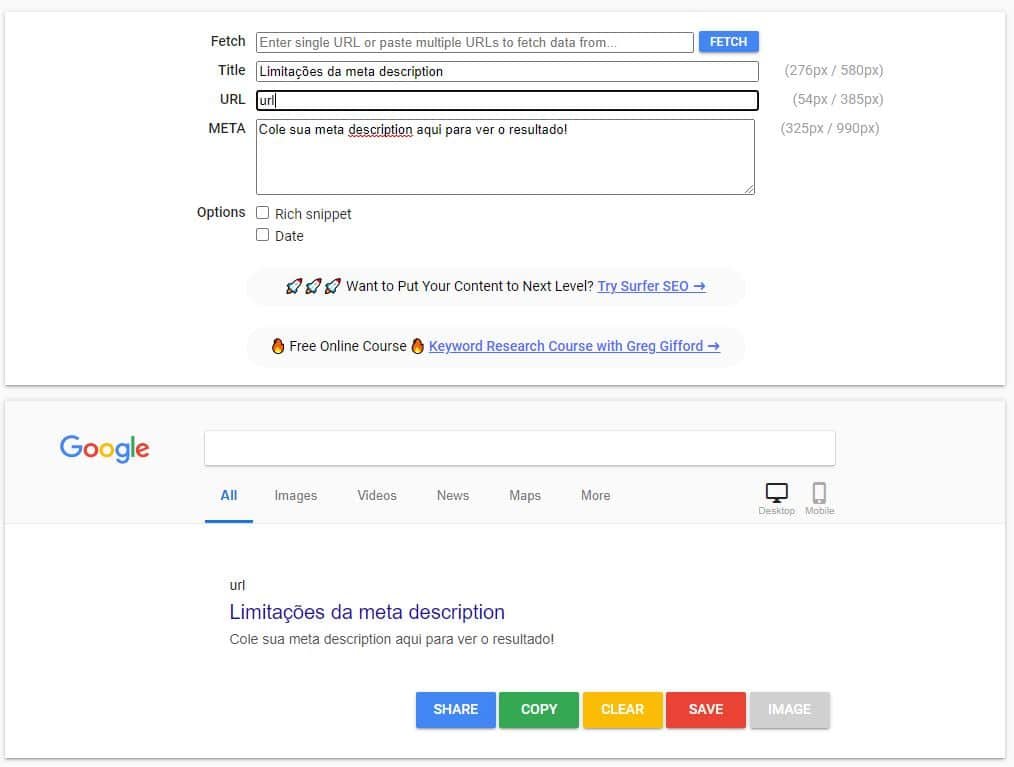The image size is (1014, 767).
Task: Switch to the Videos tab
Action: click(x=377, y=495)
